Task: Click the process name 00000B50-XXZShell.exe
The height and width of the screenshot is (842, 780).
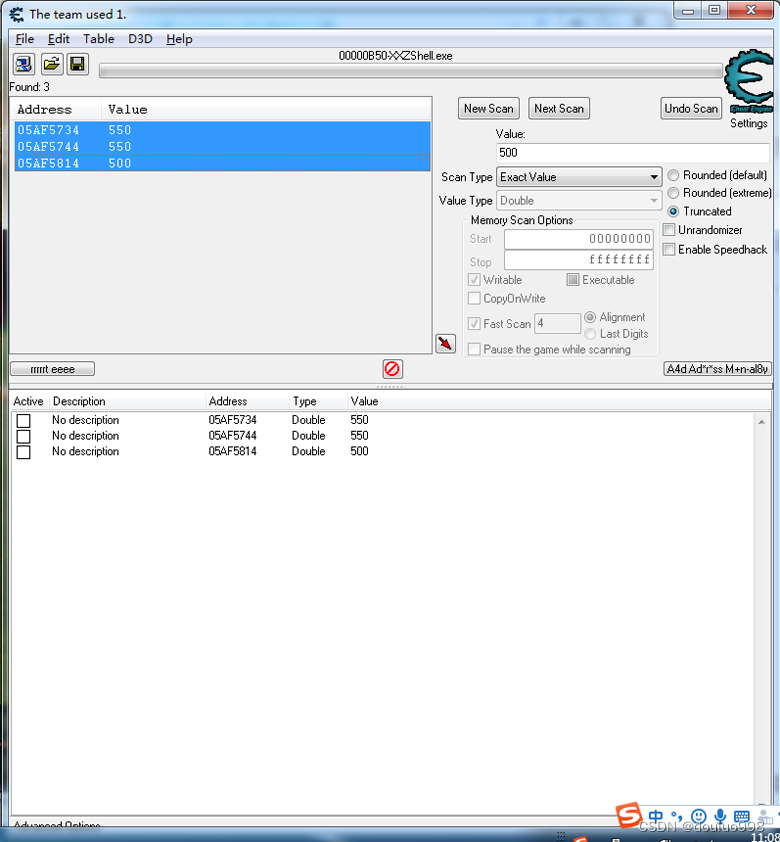Action: pos(396,56)
